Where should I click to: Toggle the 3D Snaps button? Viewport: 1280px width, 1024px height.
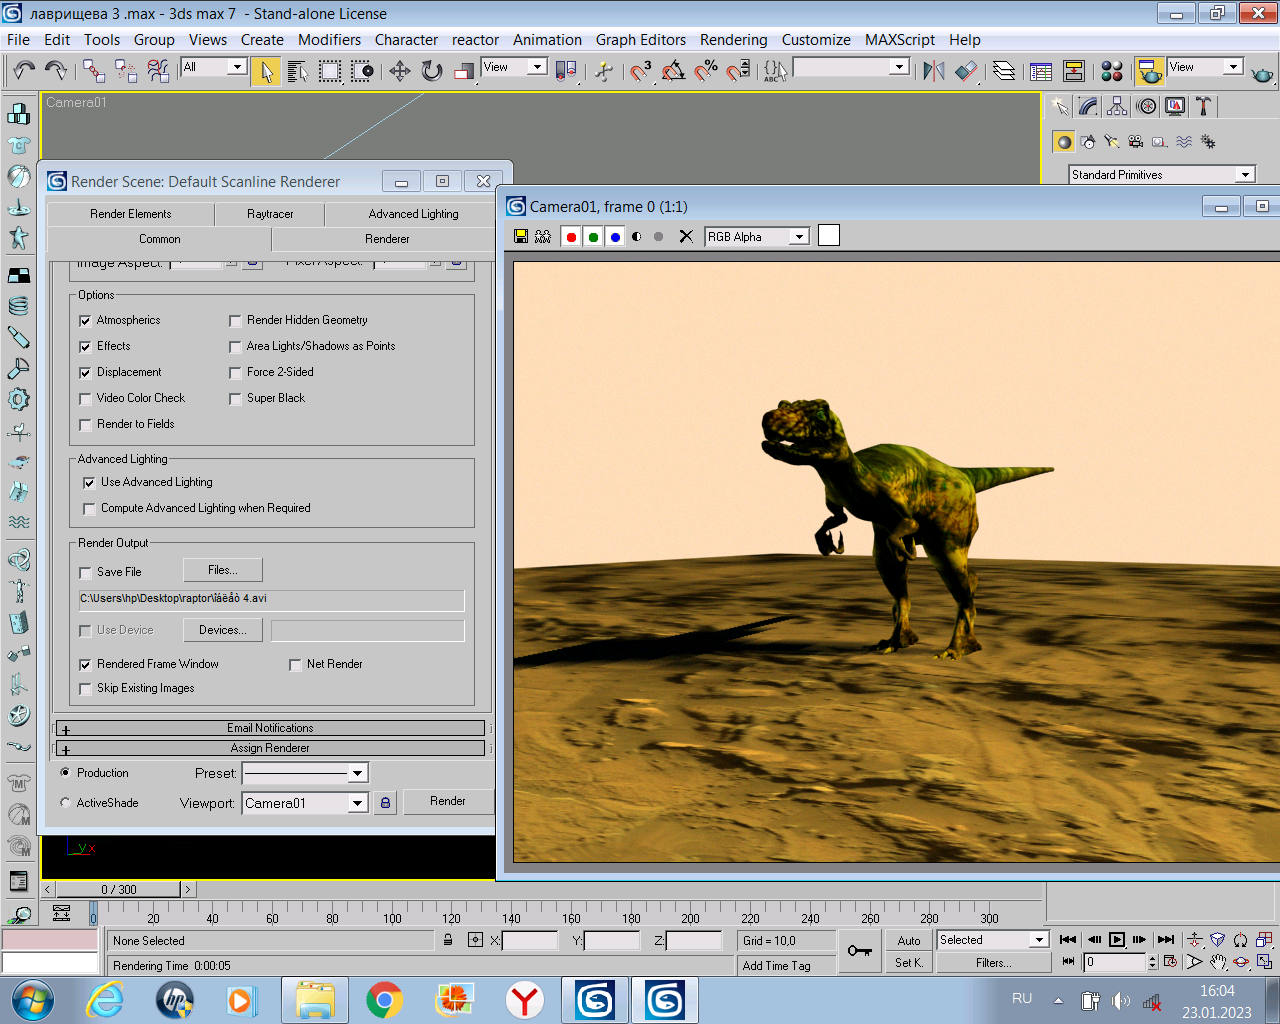[x=641, y=71]
